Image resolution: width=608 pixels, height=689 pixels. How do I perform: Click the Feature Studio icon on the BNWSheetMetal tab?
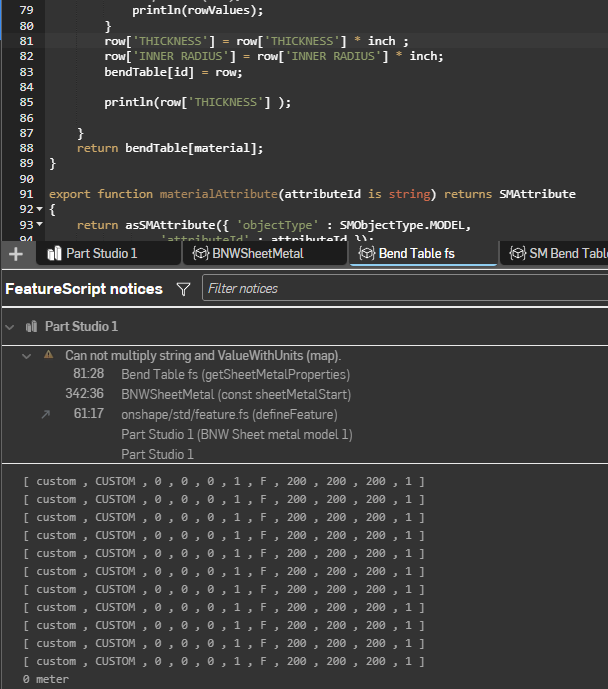[200, 254]
